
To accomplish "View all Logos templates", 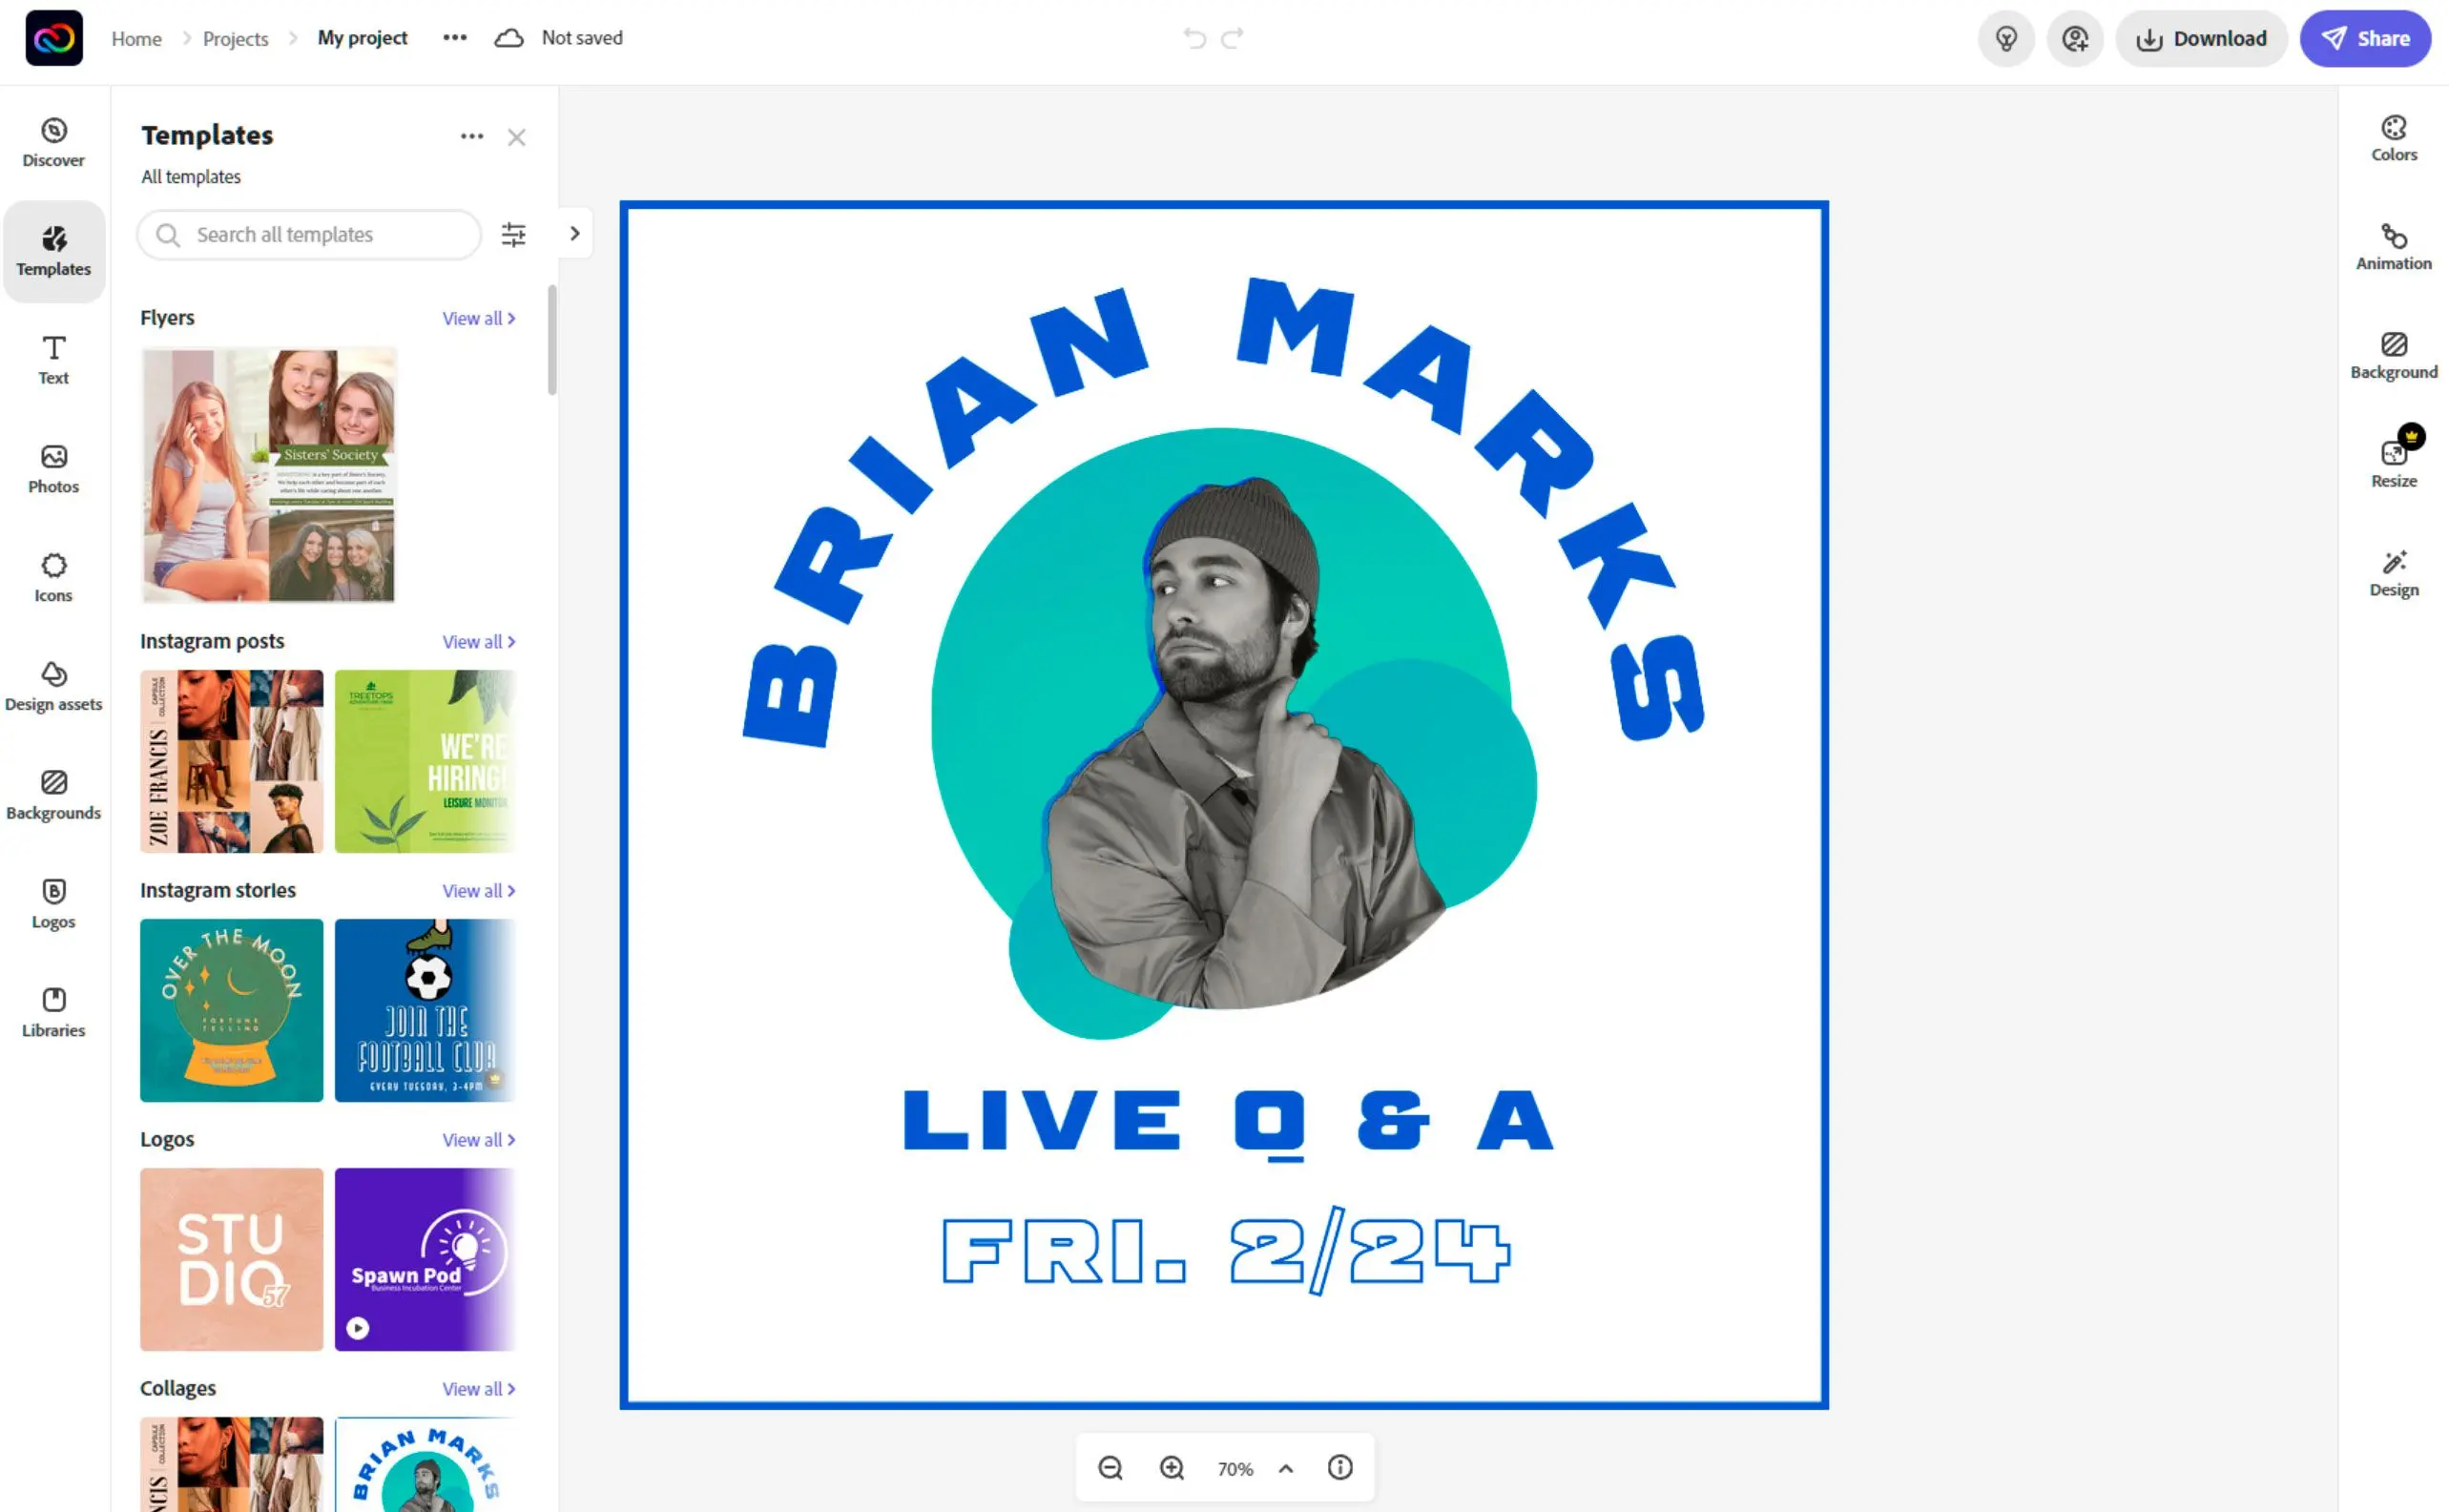I will [x=481, y=1139].
